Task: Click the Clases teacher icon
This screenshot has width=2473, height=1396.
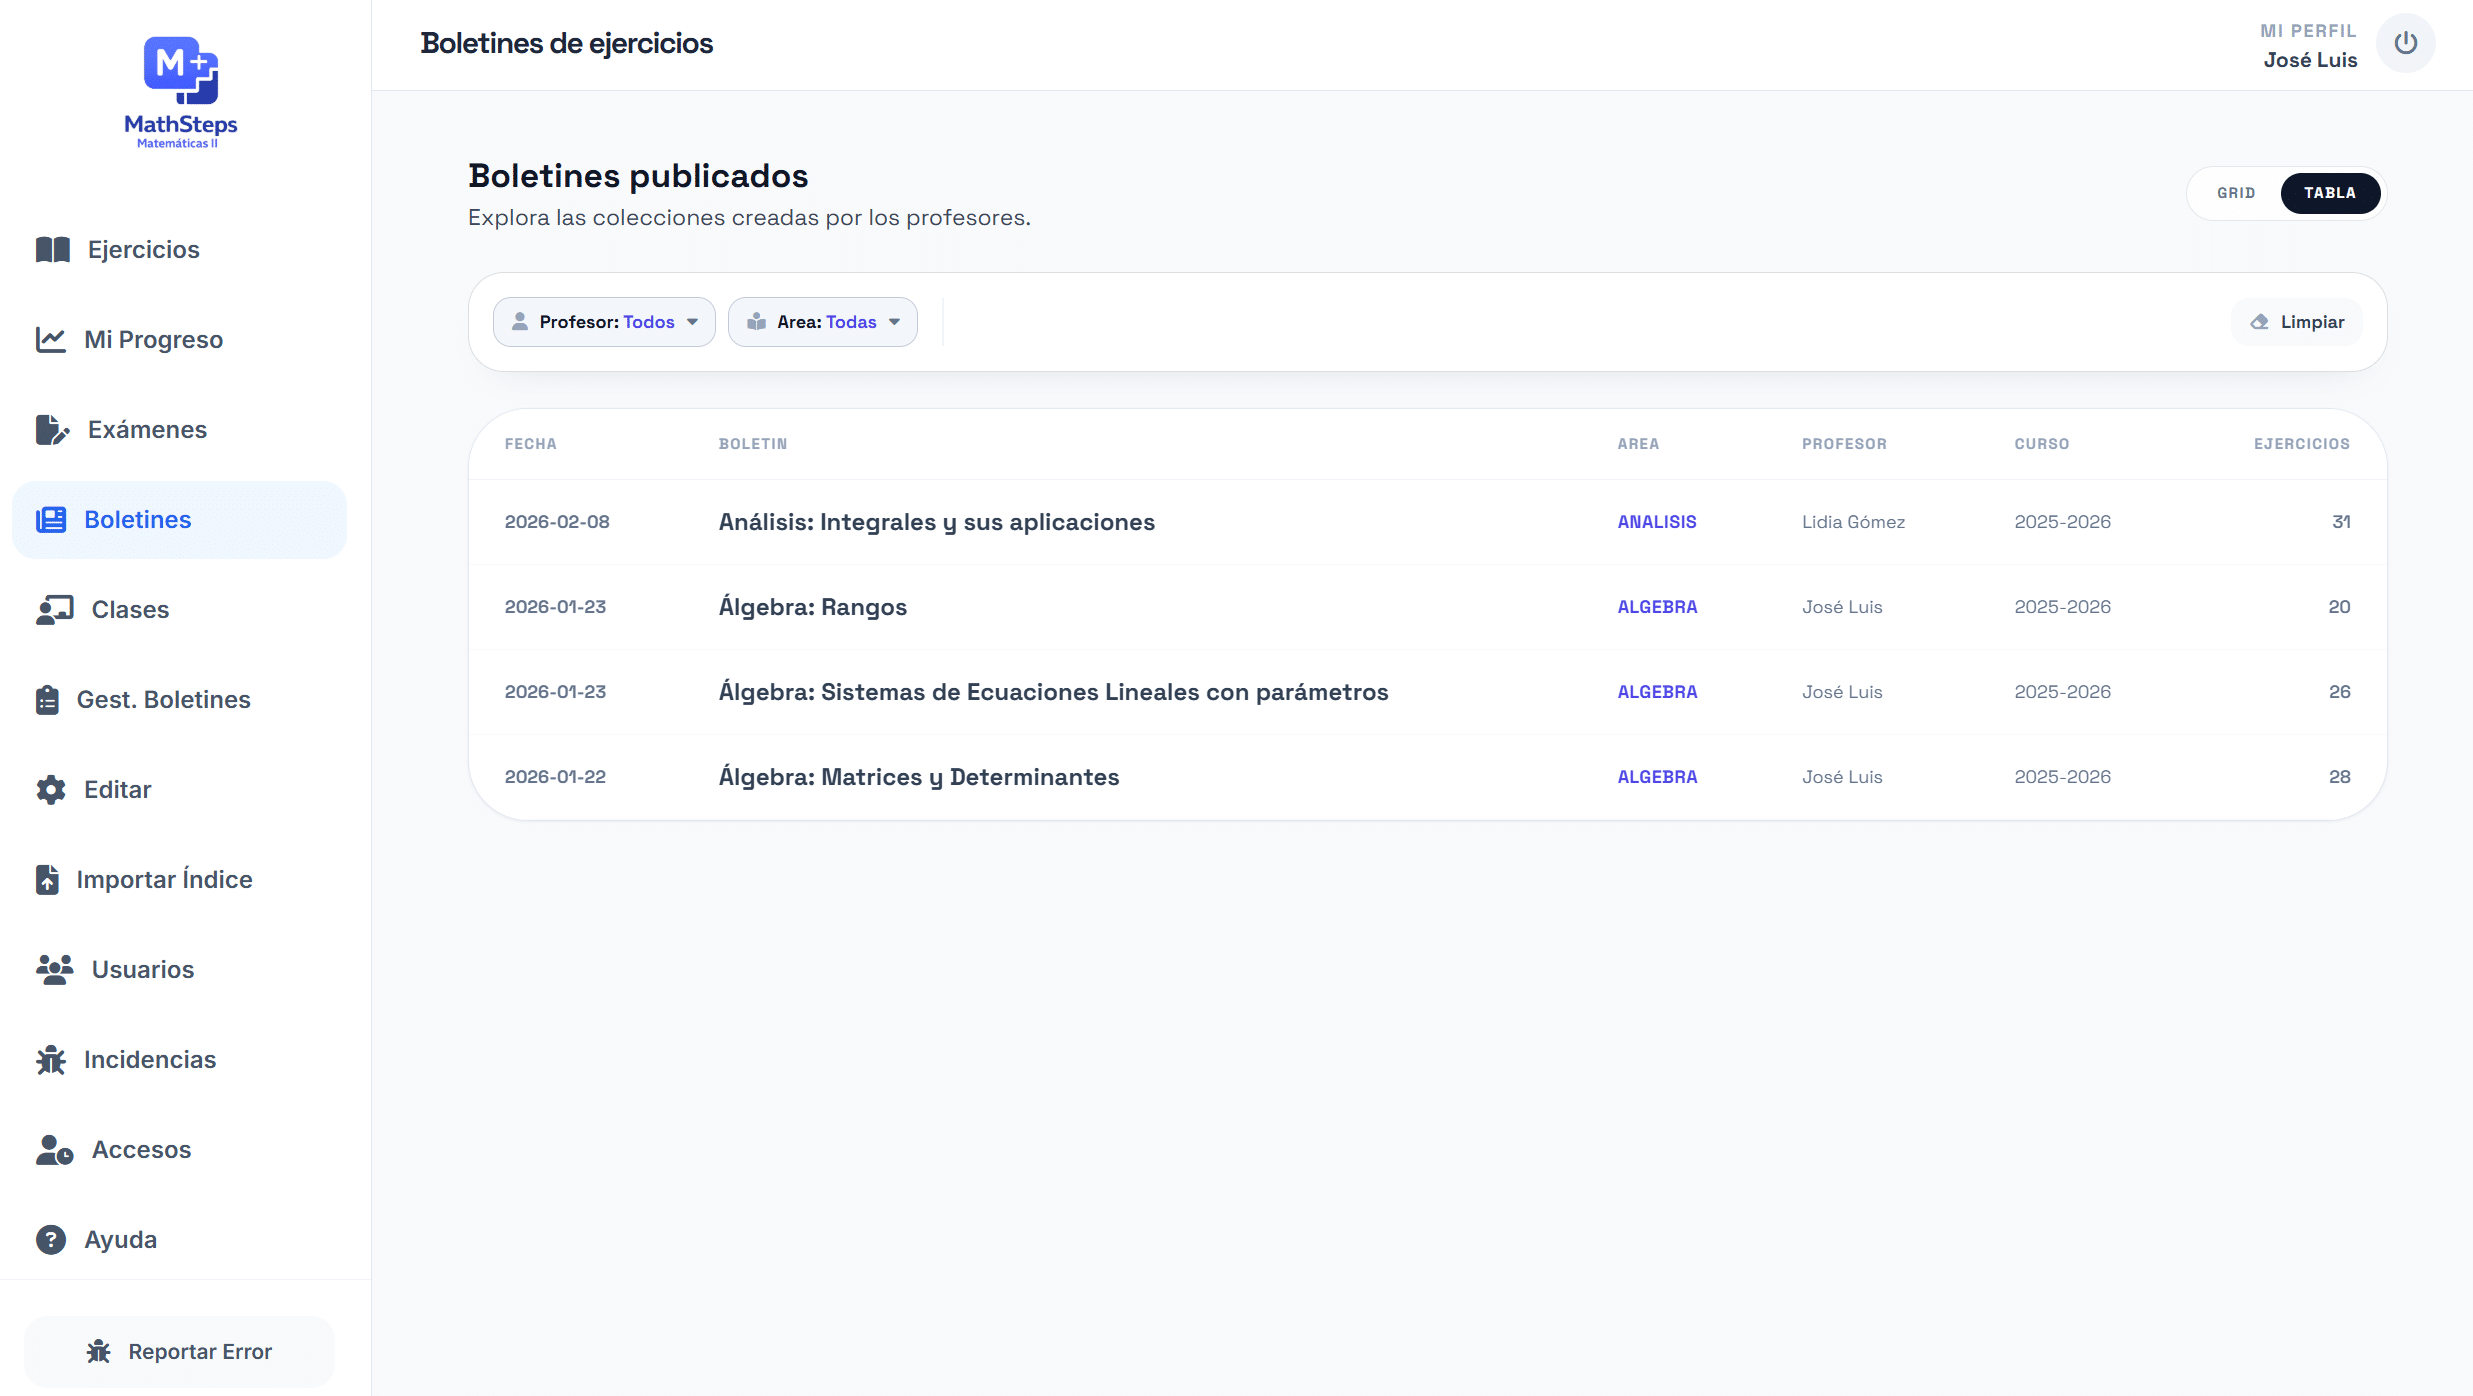Action: pyautogui.click(x=55, y=610)
